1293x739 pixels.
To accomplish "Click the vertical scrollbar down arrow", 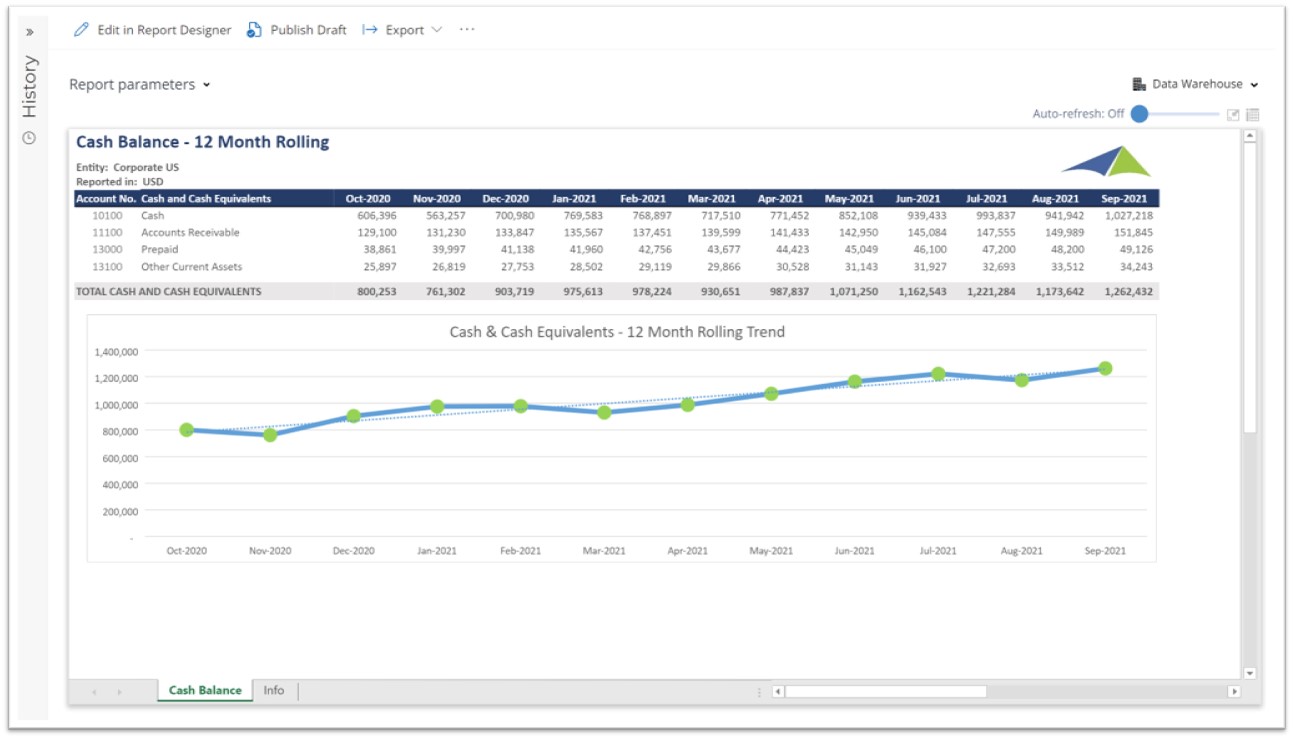I will 1249,674.
